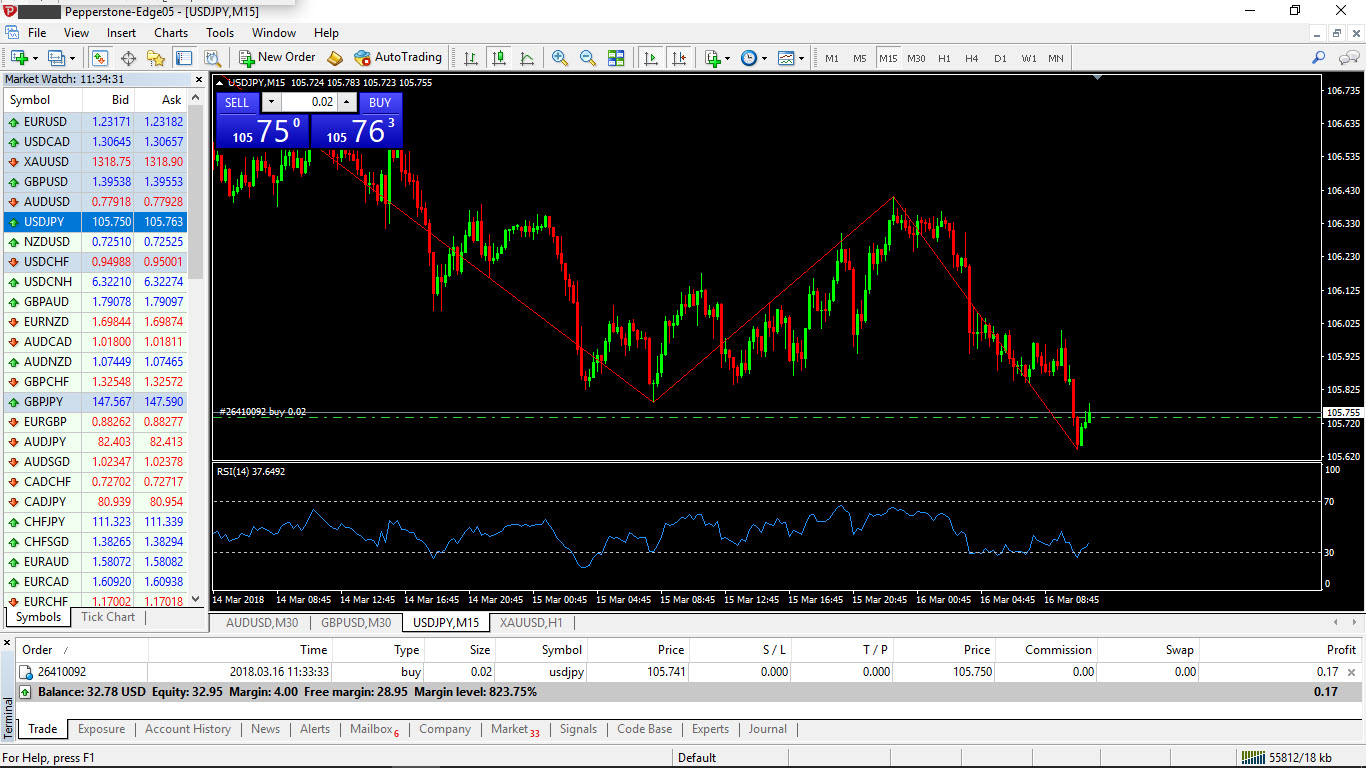Enable the AutoTrading button
1366x768 pixels.
click(x=398, y=58)
